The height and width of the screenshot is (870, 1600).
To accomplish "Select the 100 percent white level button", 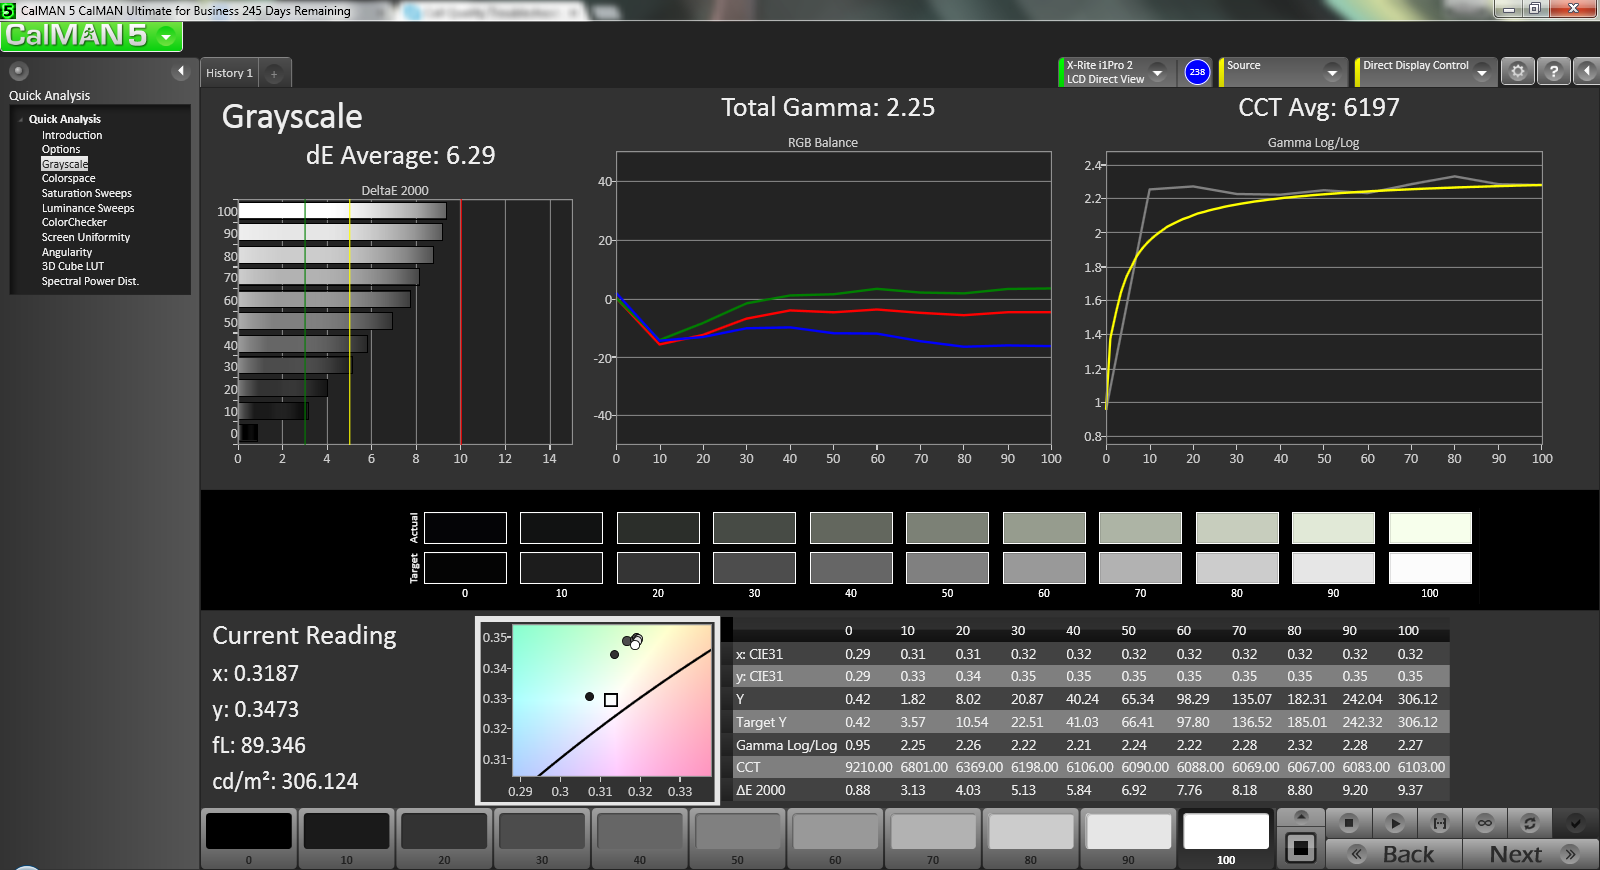I will pyautogui.click(x=1226, y=838).
